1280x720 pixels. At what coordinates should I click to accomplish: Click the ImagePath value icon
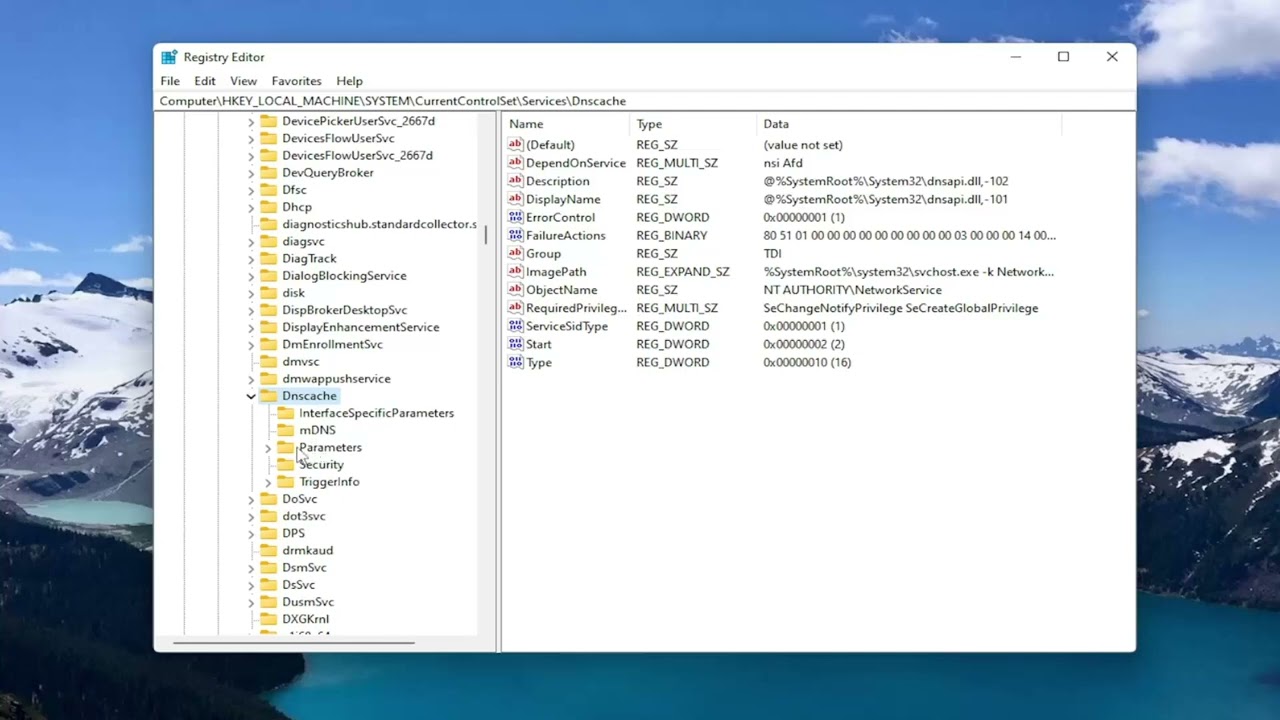click(515, 272)
